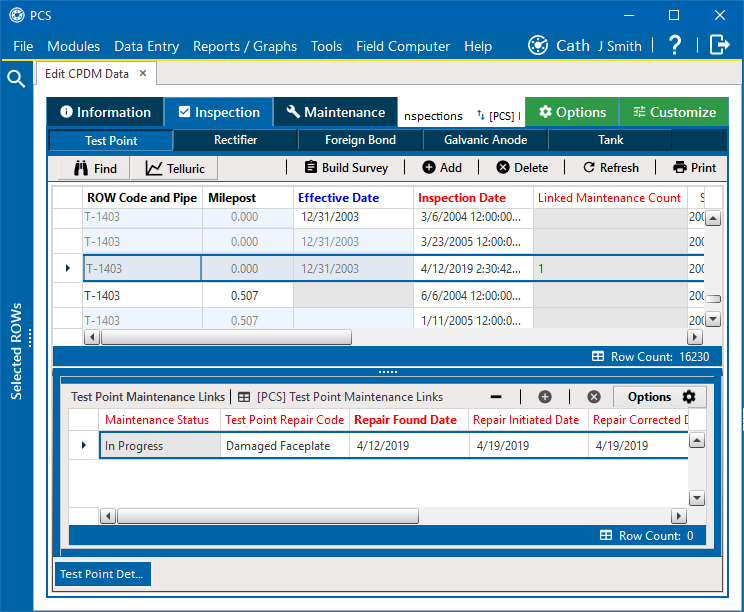
Task: Open the Telluric chart tool
Action: [175, 168]
